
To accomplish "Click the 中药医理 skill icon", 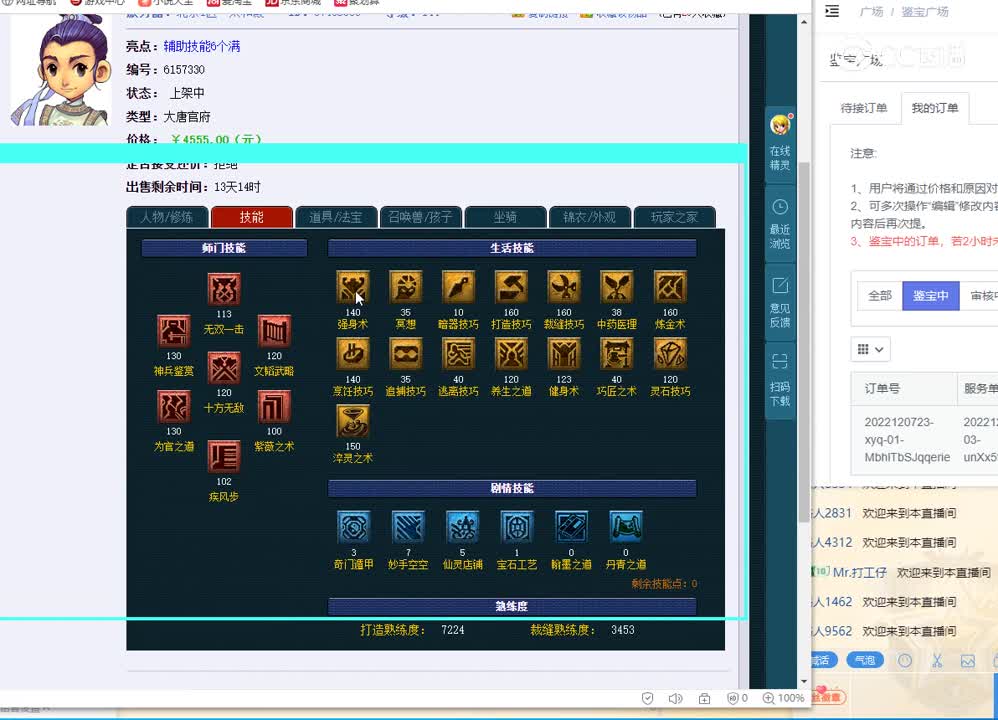I will pyautogui.click(x=617, y=286).
